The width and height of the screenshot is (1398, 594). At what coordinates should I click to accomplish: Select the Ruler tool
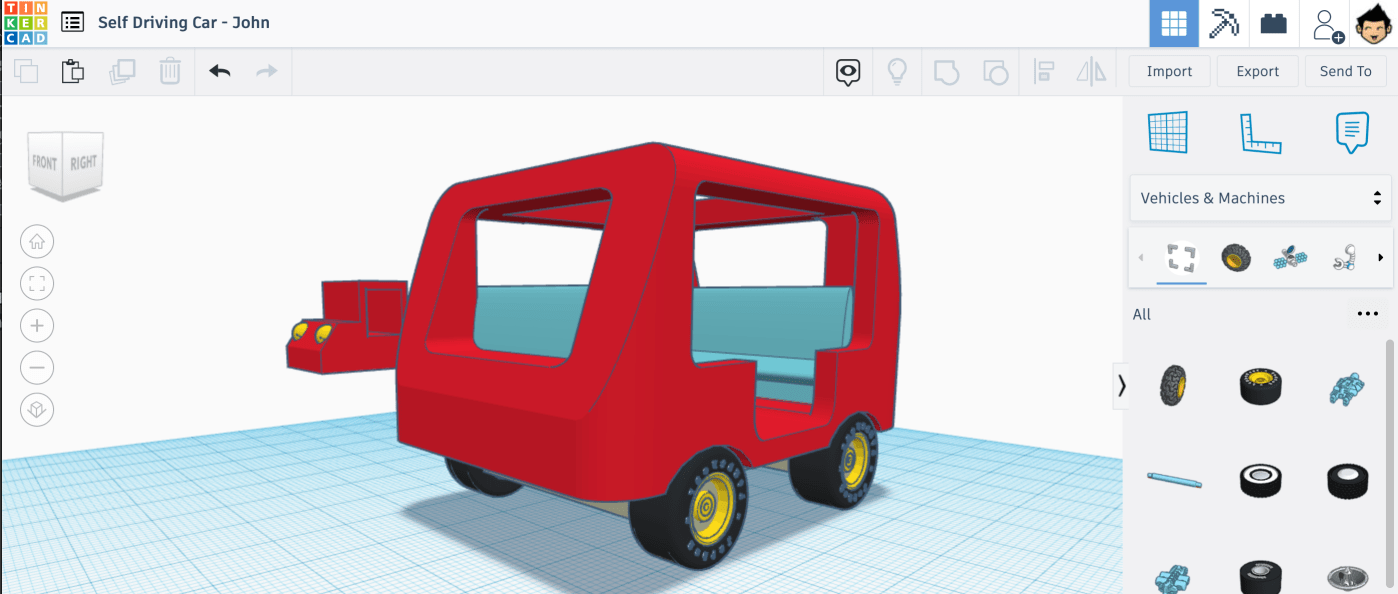point(1259,132)
